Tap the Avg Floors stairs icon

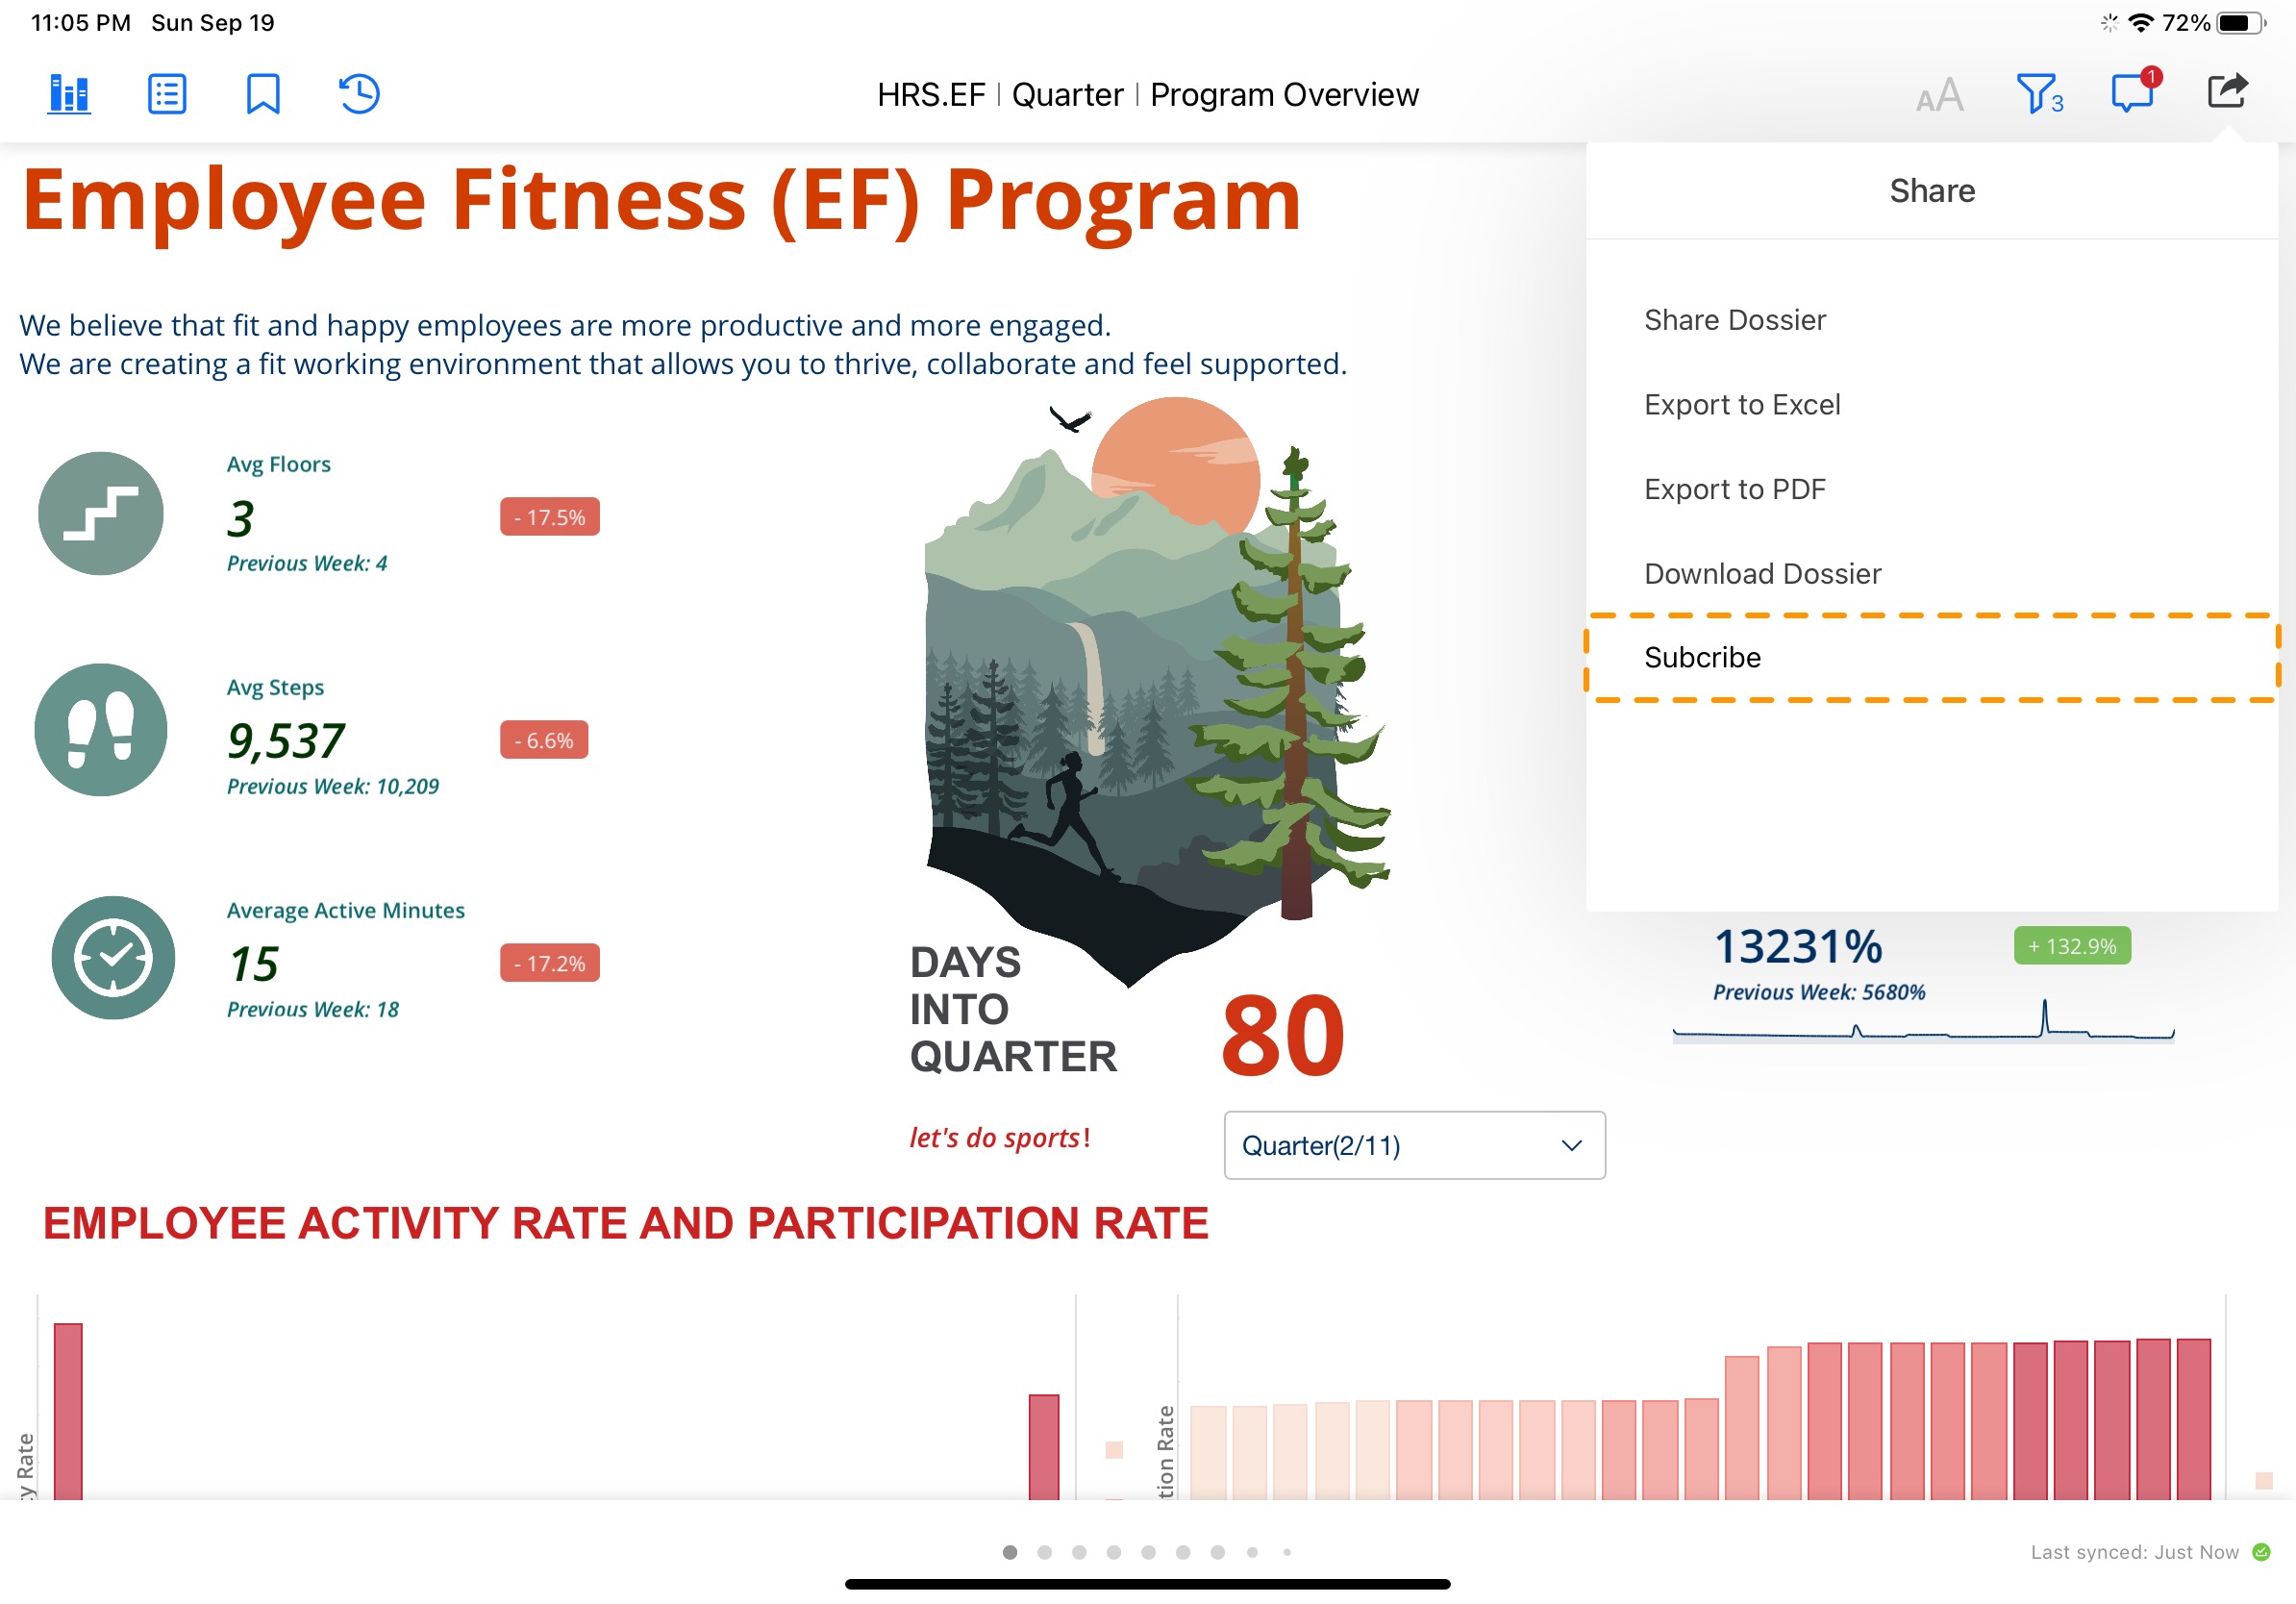(x=101, y=513)
